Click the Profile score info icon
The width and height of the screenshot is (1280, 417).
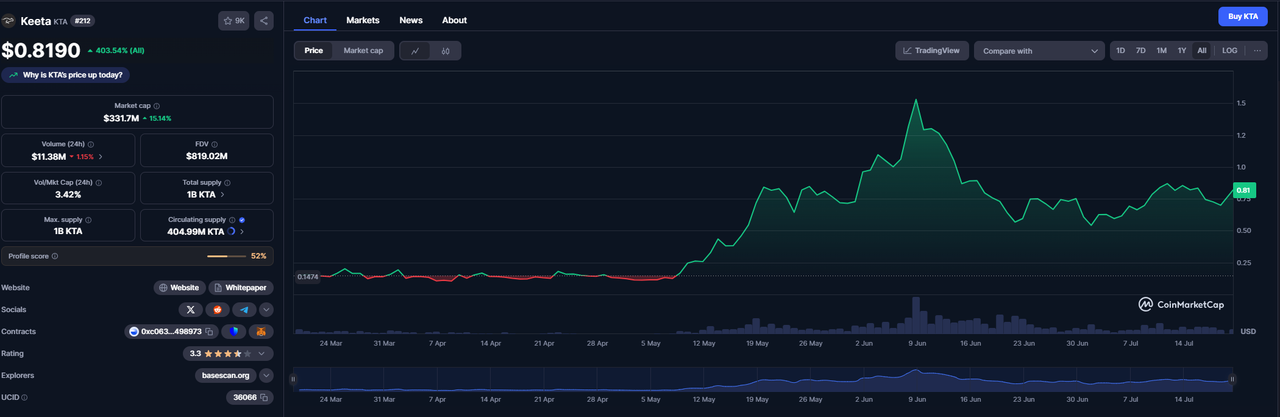pos(55,256)
